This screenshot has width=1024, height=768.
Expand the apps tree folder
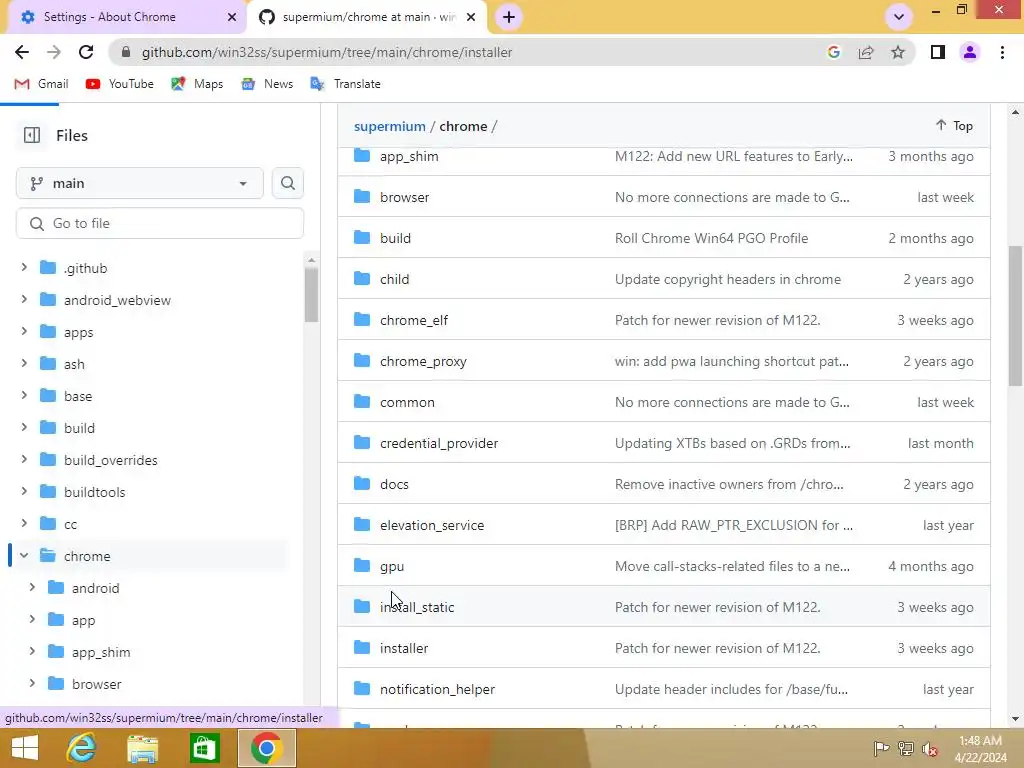(x=24, y=331)
